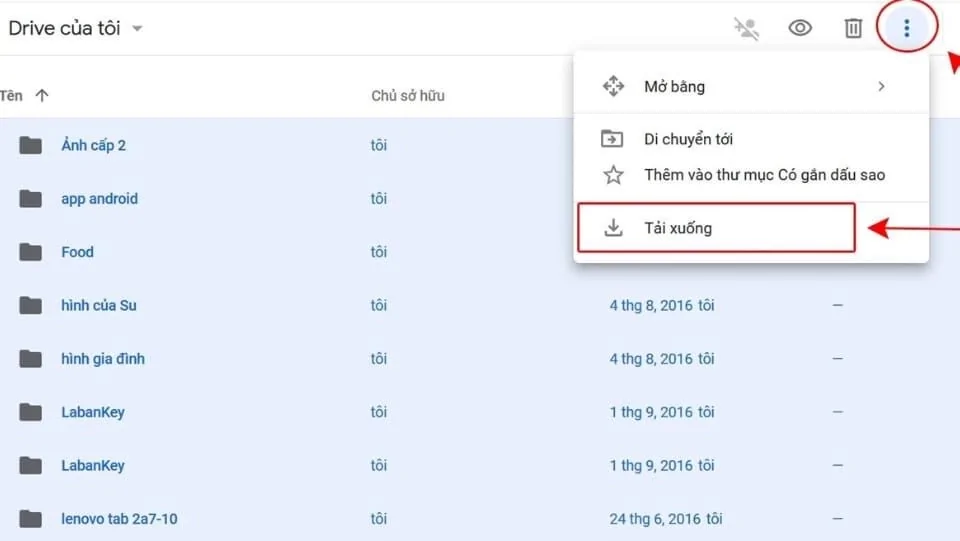This screenshot has width=960, height=541.
Task: Click the folder icon beside Food
Action: 30,252
